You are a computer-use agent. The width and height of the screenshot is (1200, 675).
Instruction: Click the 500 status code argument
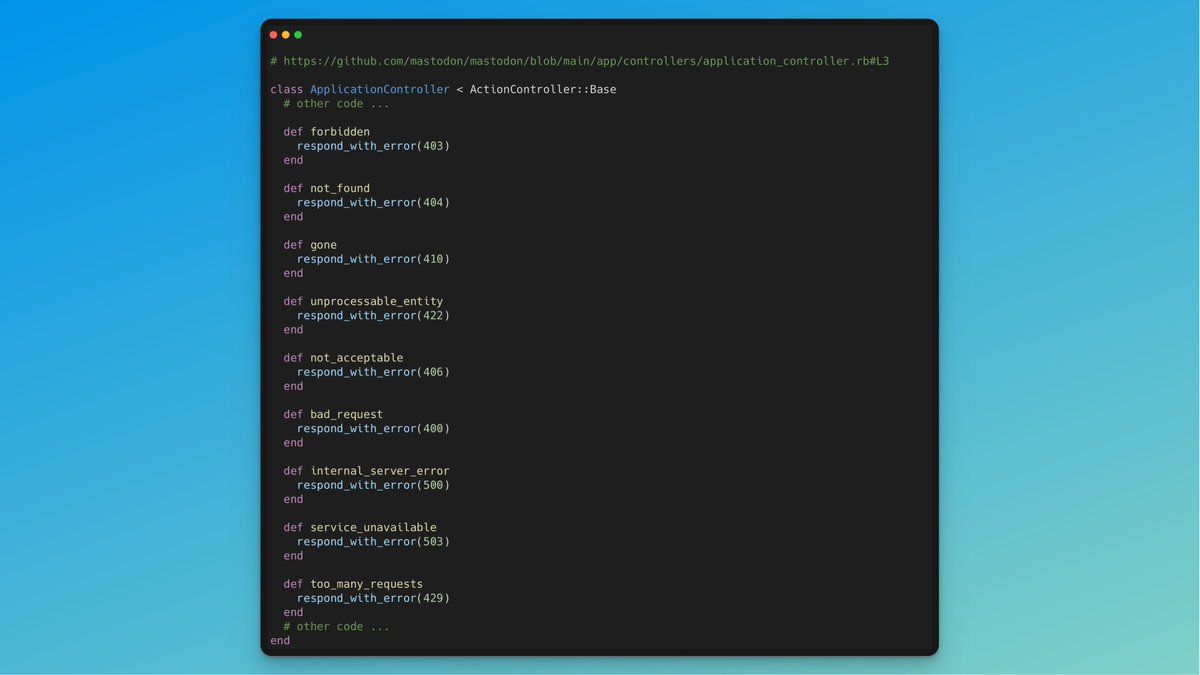tap(430, 484)
